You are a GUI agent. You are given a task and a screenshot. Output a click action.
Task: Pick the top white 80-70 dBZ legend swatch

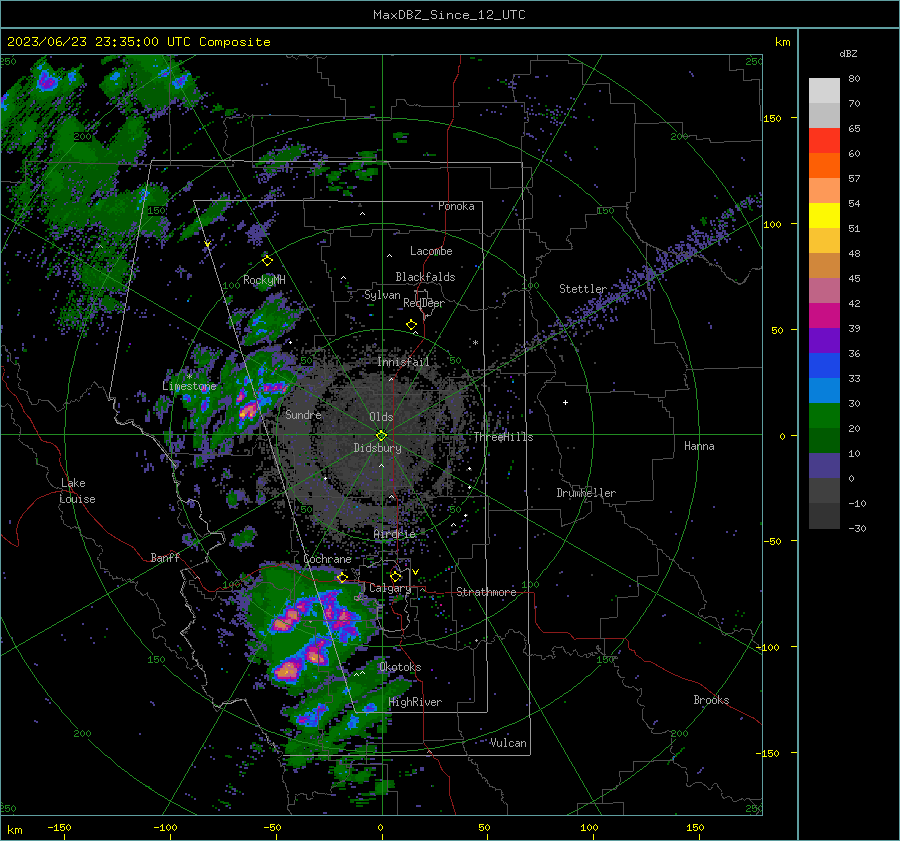click(x=824, y=91)
